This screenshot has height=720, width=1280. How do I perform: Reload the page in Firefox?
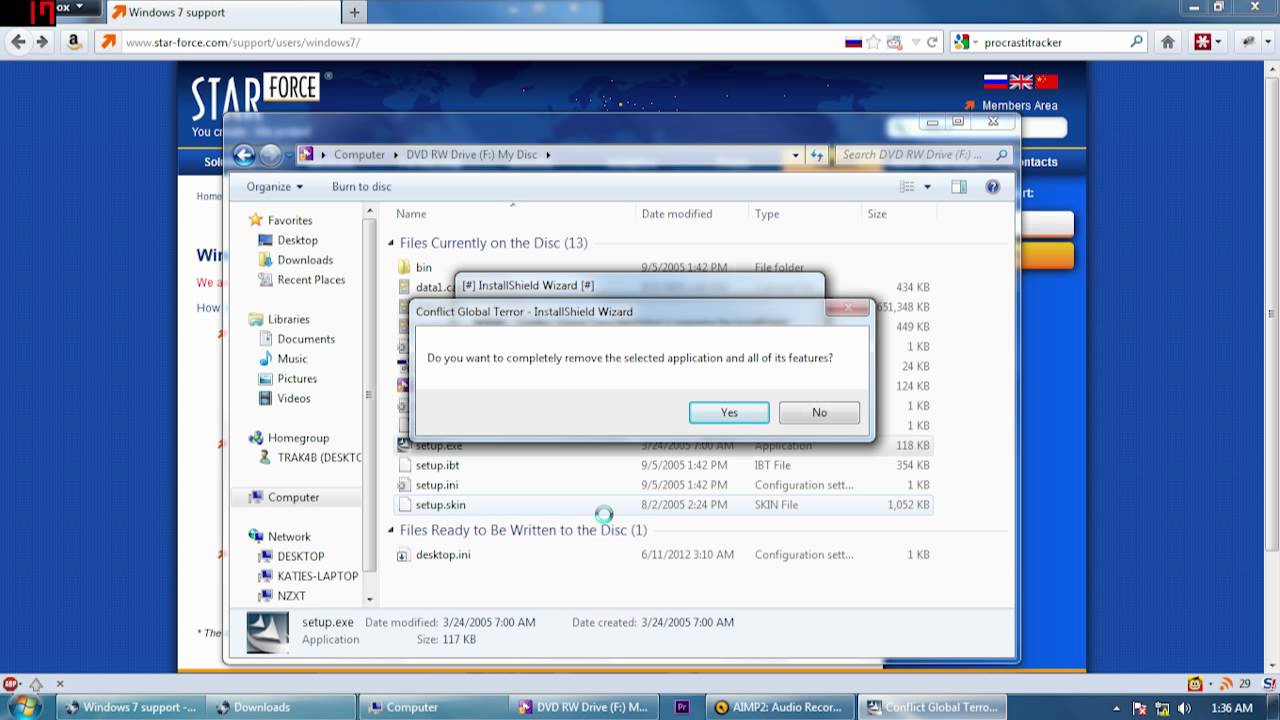pyautogui.click(x=932, y=42)
